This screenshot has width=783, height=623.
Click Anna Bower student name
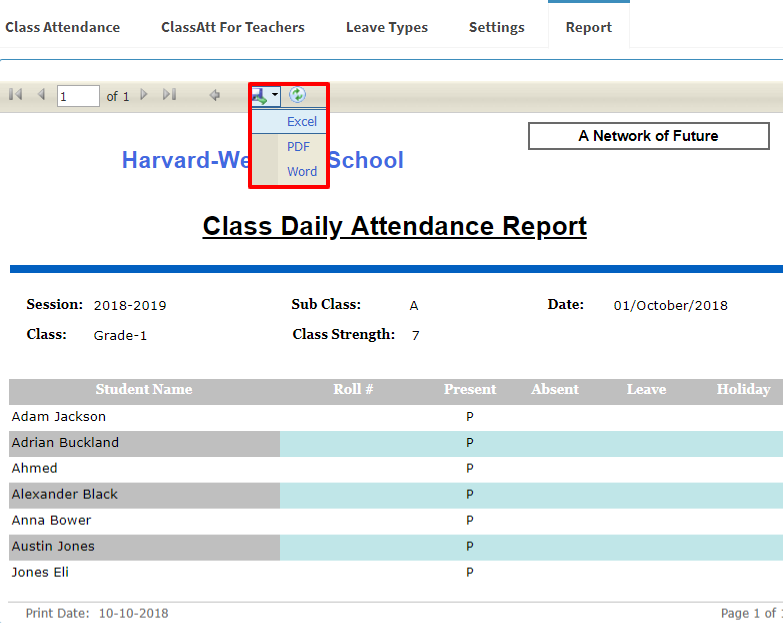click(x=51, y=520)
